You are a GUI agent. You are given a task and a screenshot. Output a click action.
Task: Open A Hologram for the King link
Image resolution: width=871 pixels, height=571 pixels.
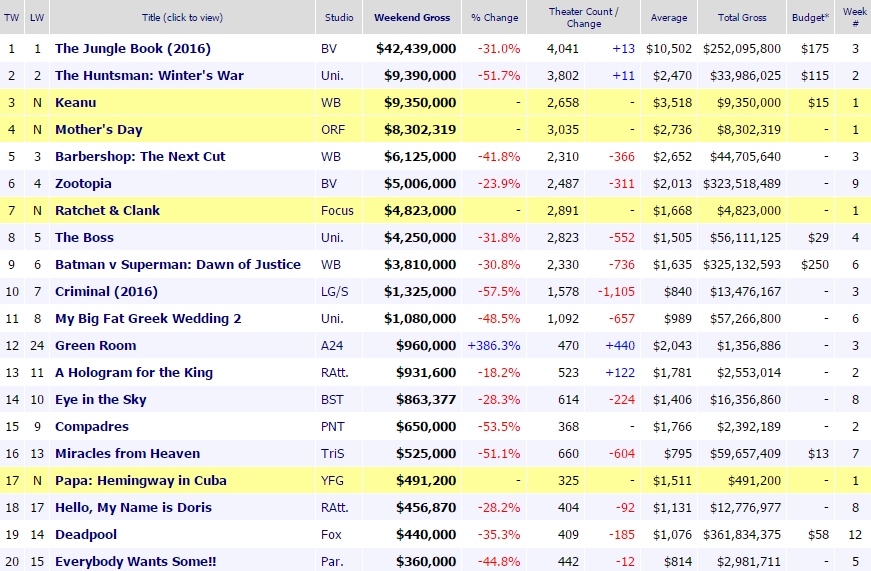[134, 373]
